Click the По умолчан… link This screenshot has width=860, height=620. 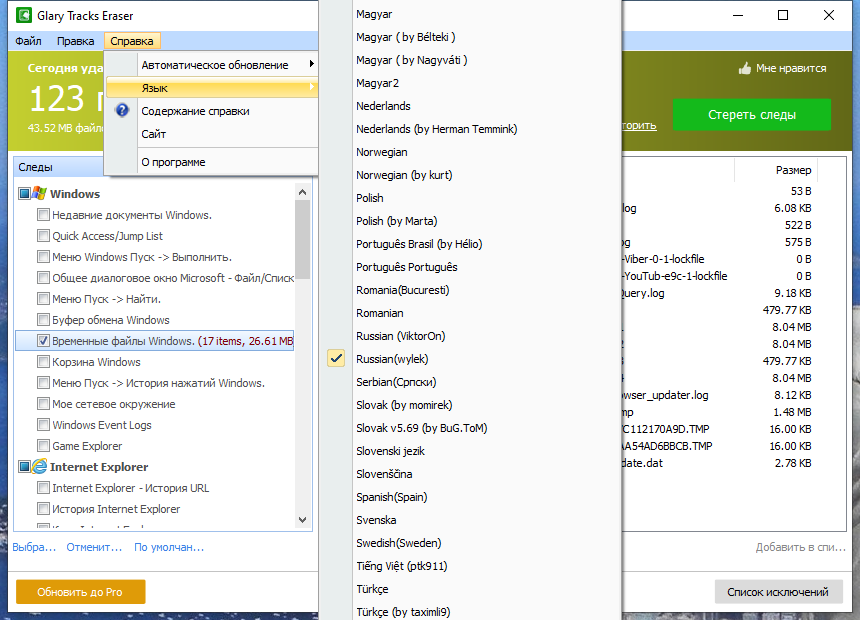(169, 547)
